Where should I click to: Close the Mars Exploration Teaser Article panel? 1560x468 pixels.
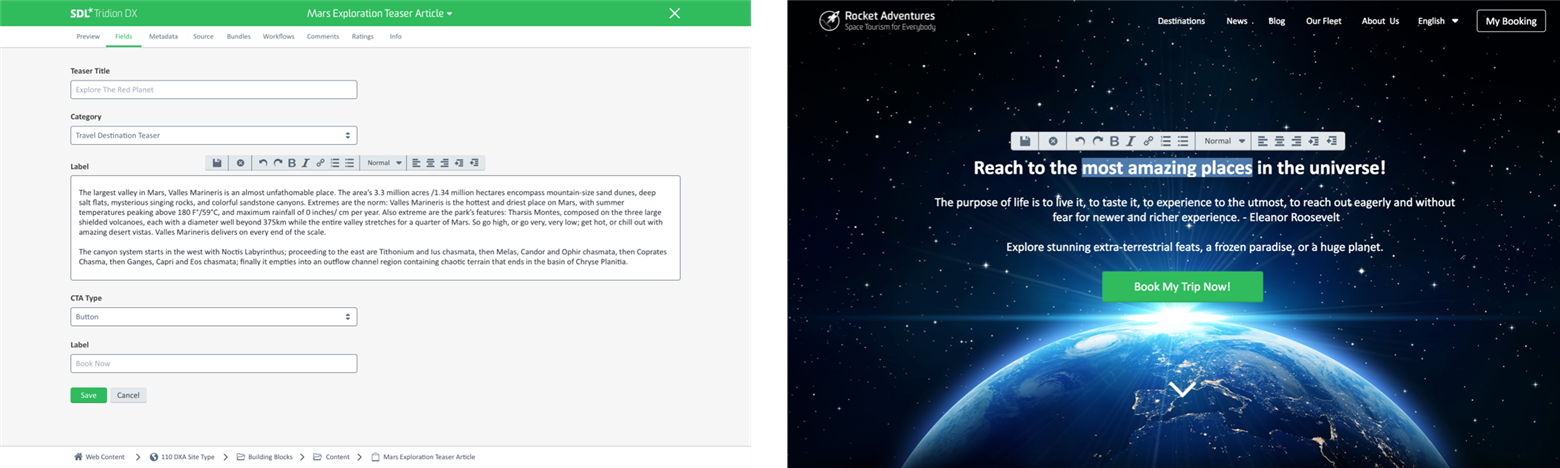(x=675, y=13)
